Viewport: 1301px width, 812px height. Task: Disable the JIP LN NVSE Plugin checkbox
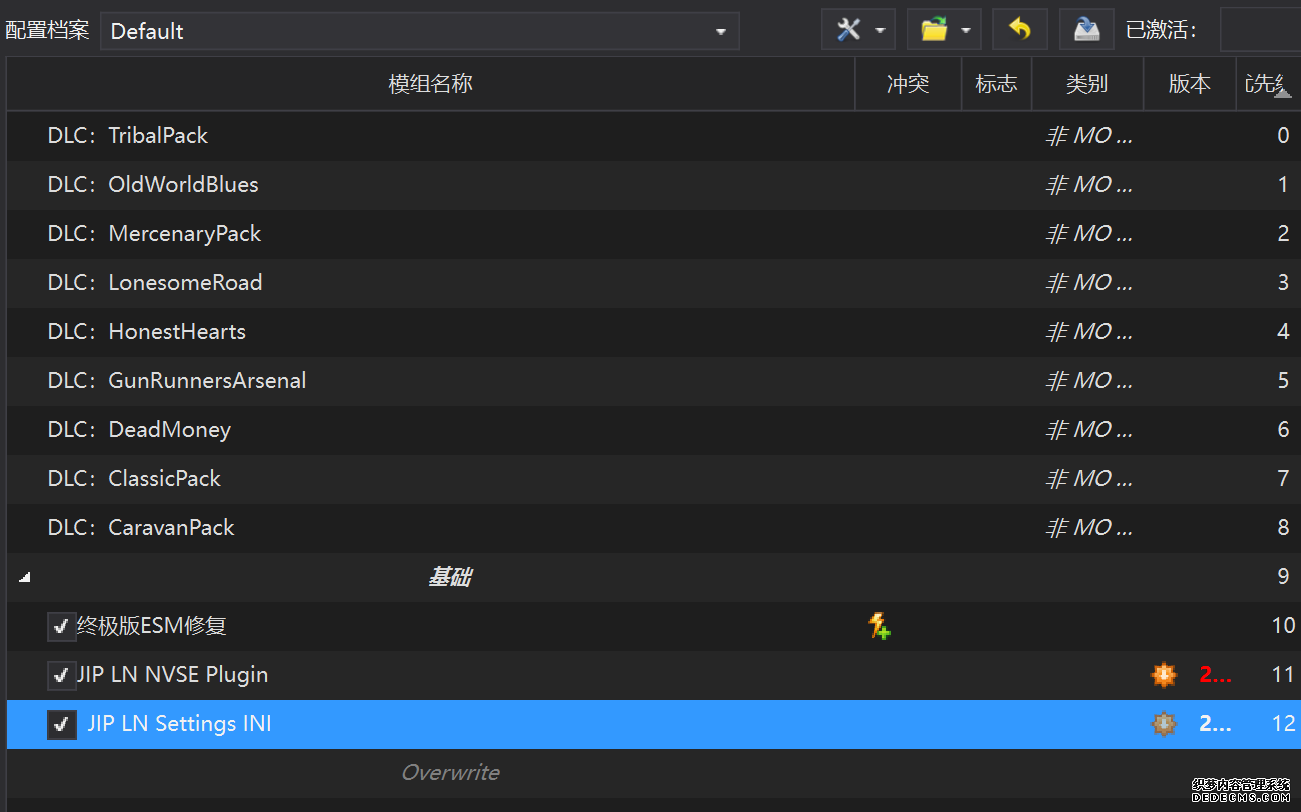coord(62,676)
